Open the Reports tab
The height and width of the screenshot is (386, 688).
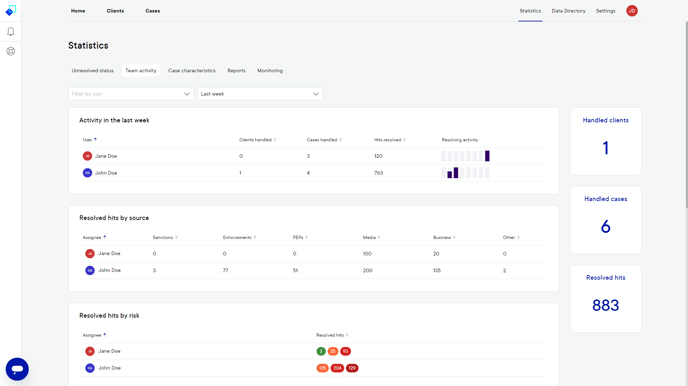pyautogui.click(x=236, y=71)
